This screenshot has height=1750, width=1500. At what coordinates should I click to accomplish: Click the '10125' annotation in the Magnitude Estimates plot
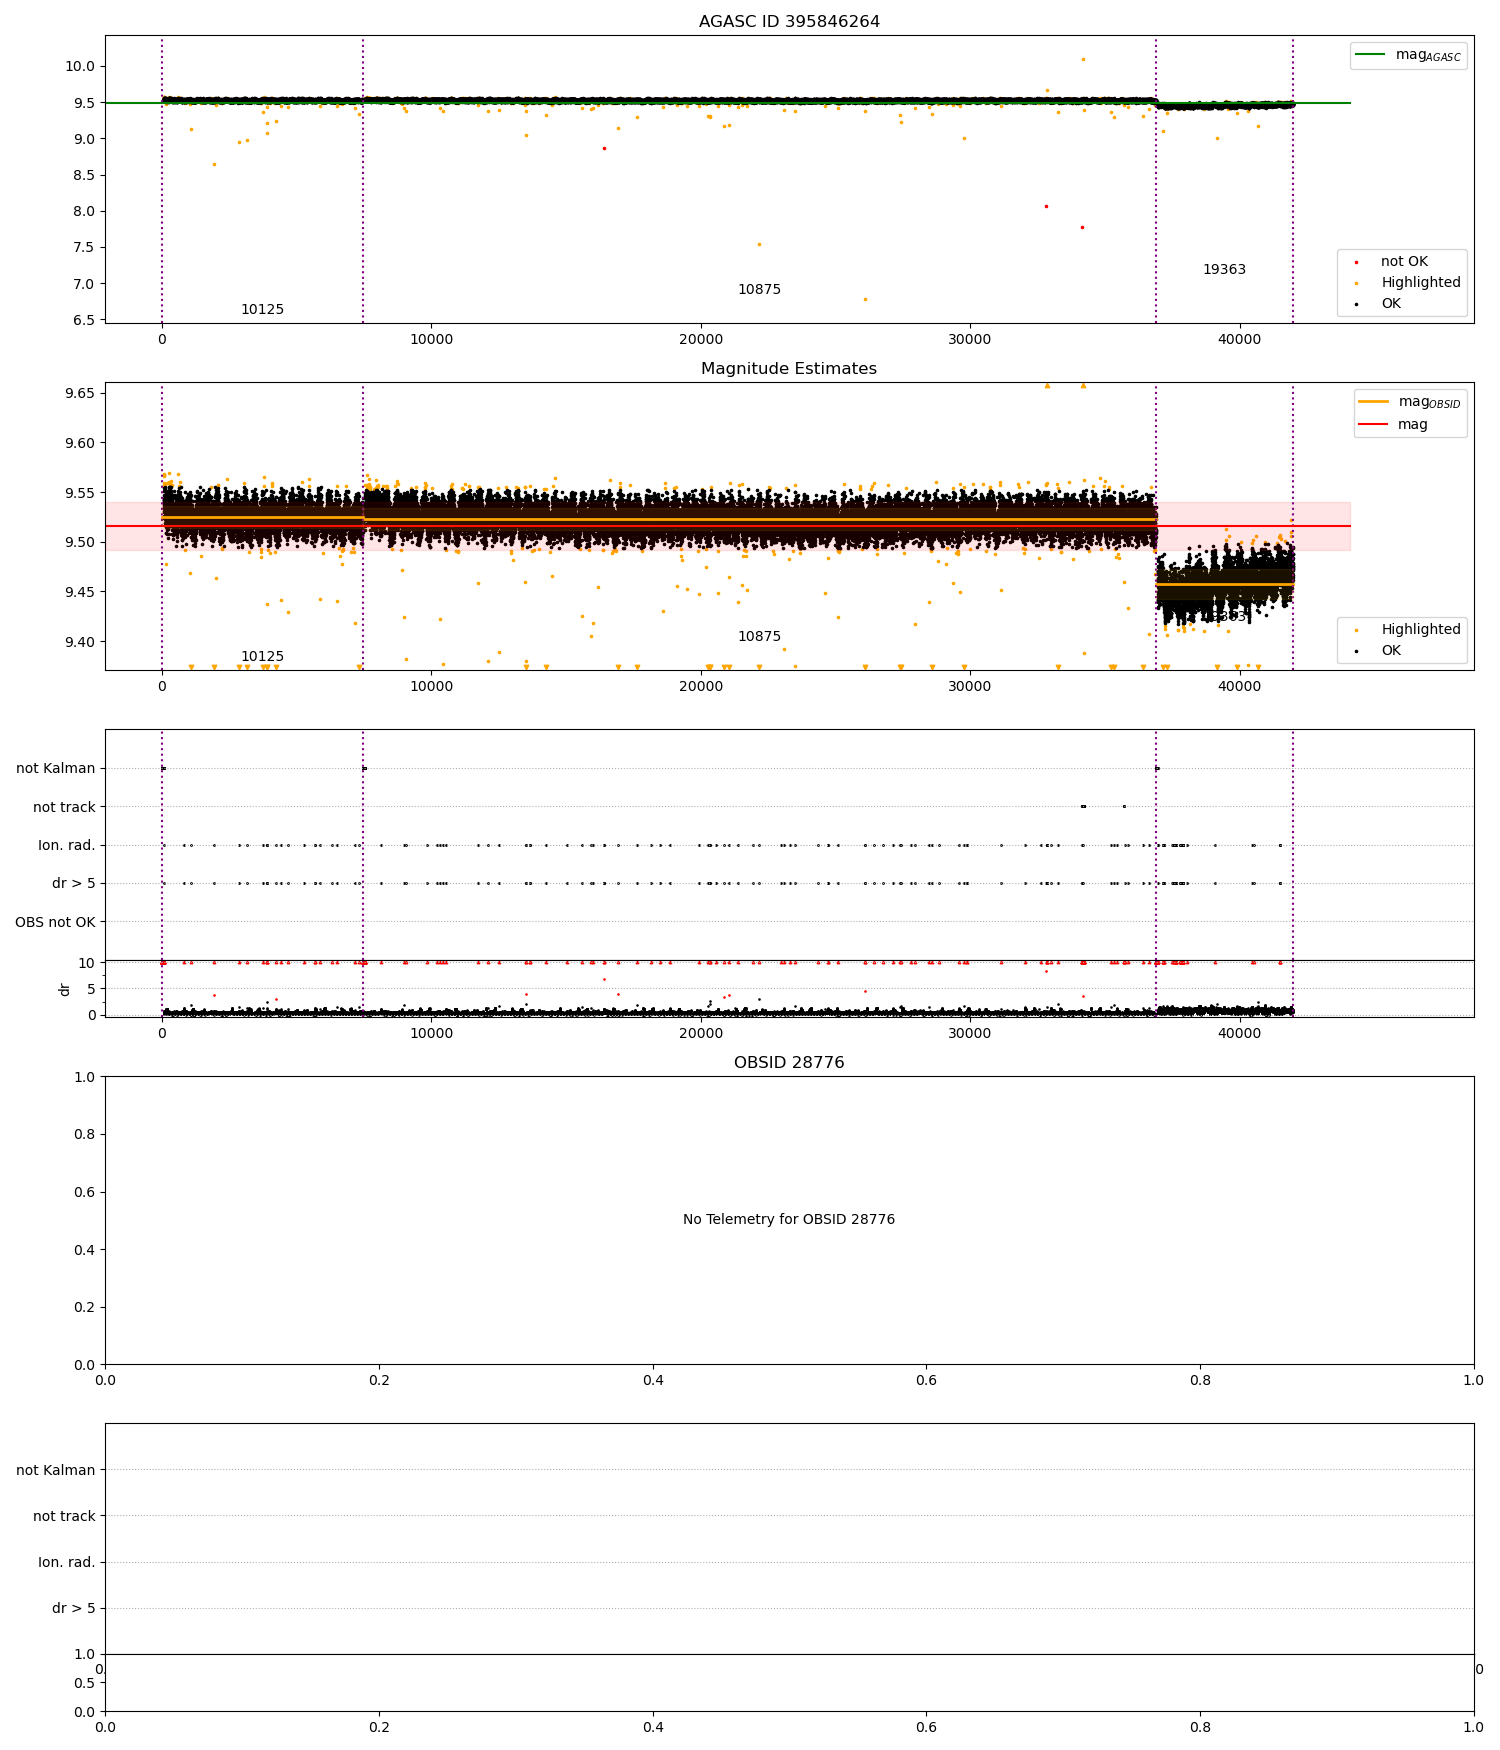(x=262, y=657)
